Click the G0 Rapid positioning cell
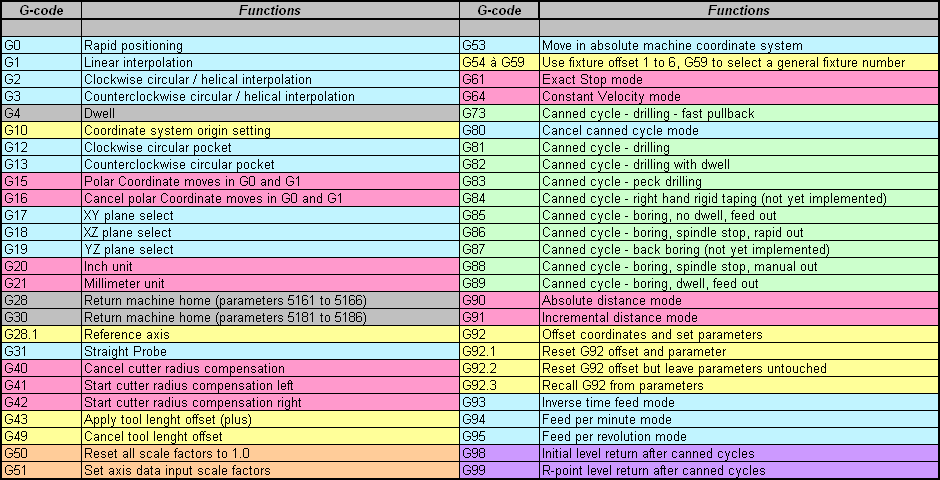This screenshot has height=480, width=940. 270,46
